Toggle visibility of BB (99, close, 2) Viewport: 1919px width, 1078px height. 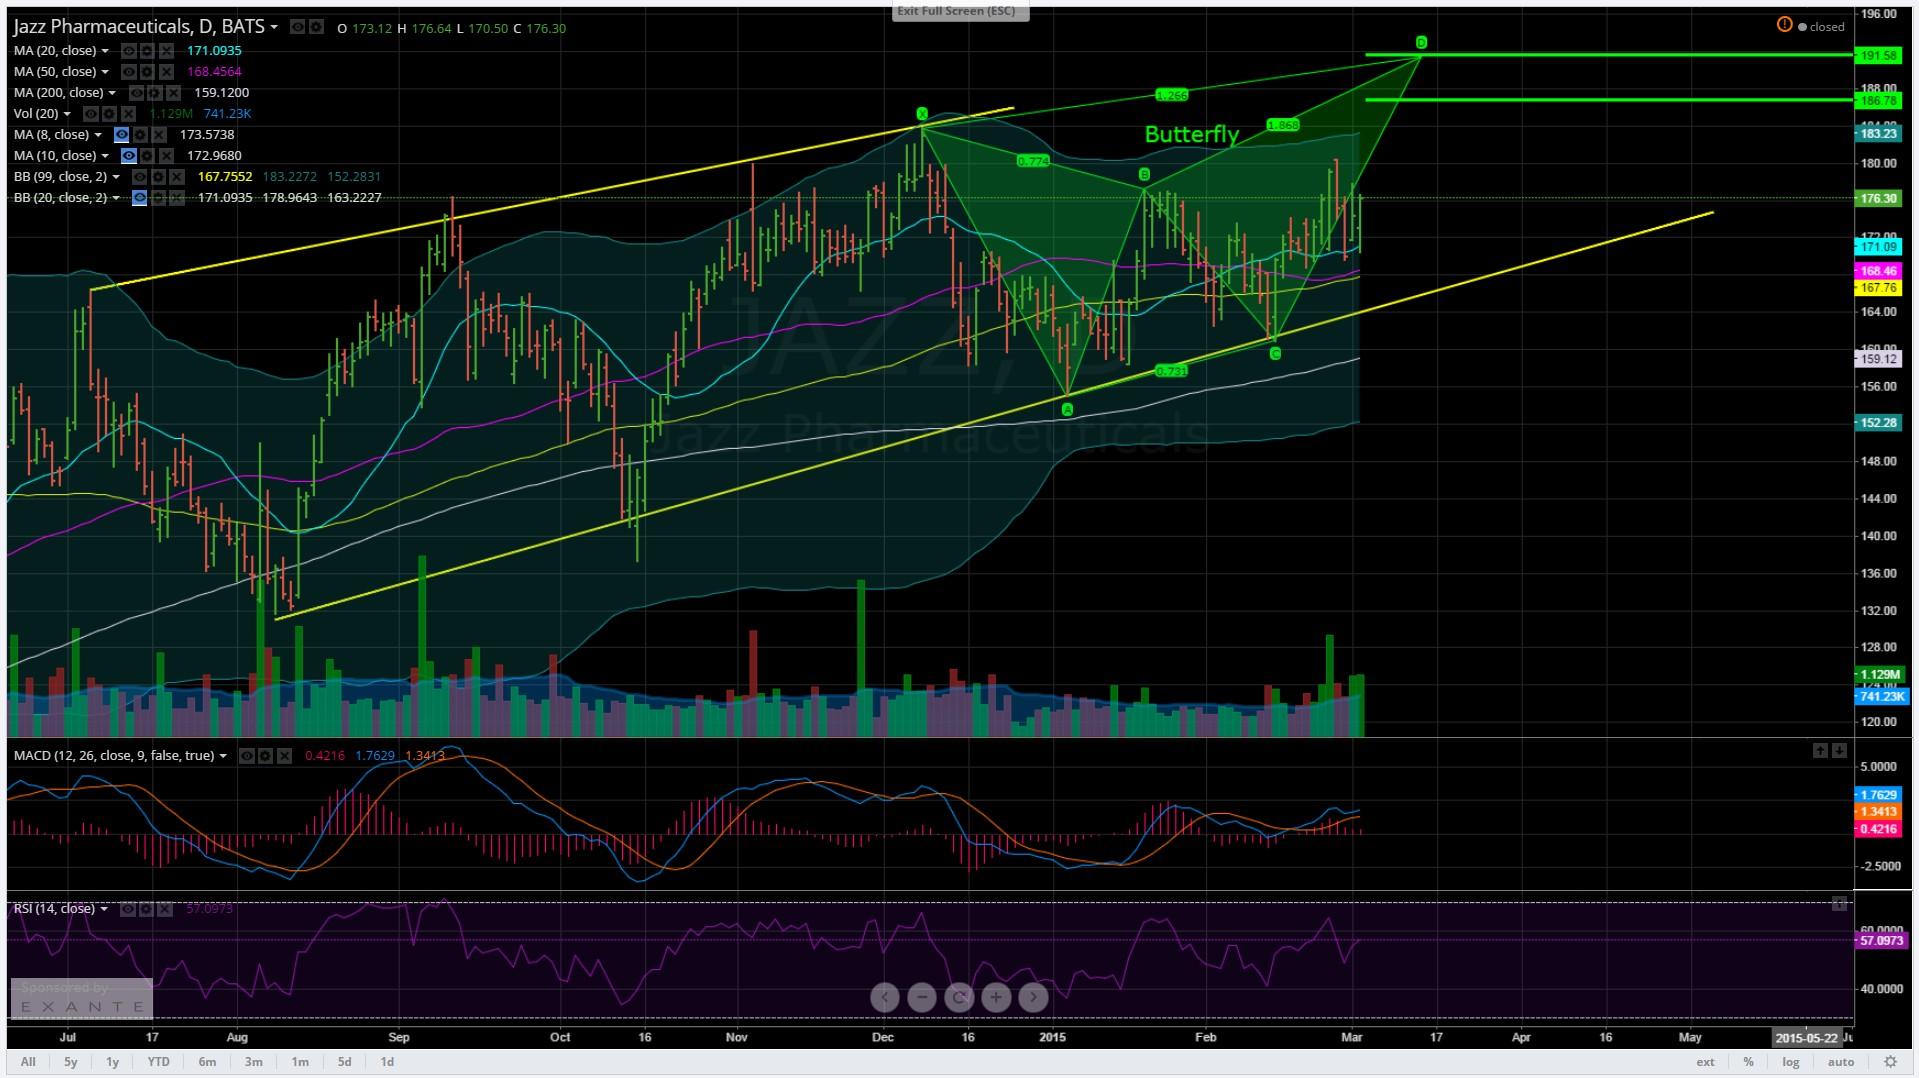139,177
